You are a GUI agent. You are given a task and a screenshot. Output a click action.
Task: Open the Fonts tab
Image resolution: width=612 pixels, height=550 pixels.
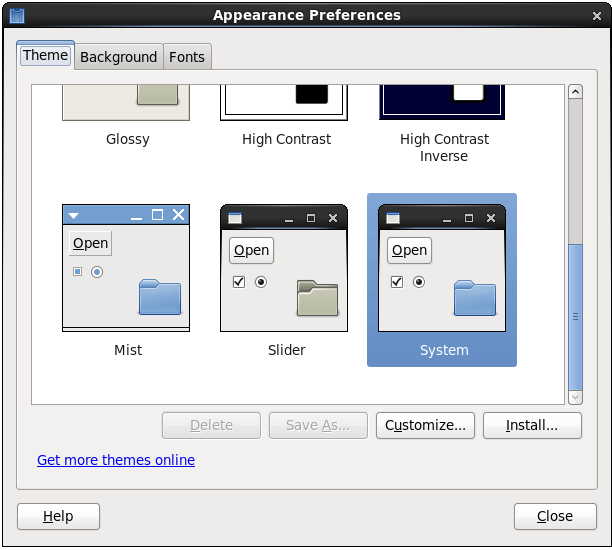[187, 57]
